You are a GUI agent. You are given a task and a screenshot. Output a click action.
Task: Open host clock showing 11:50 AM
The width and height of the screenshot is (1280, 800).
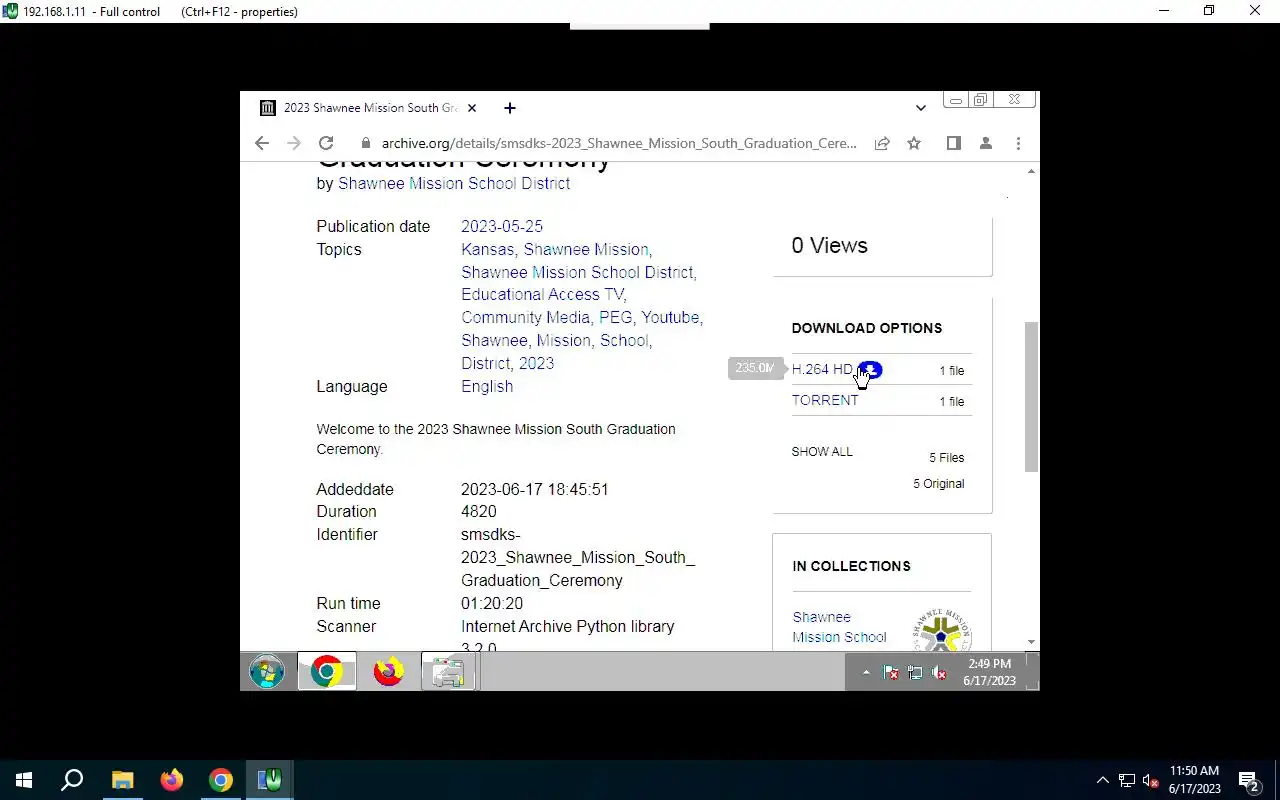click(1195, 780)
